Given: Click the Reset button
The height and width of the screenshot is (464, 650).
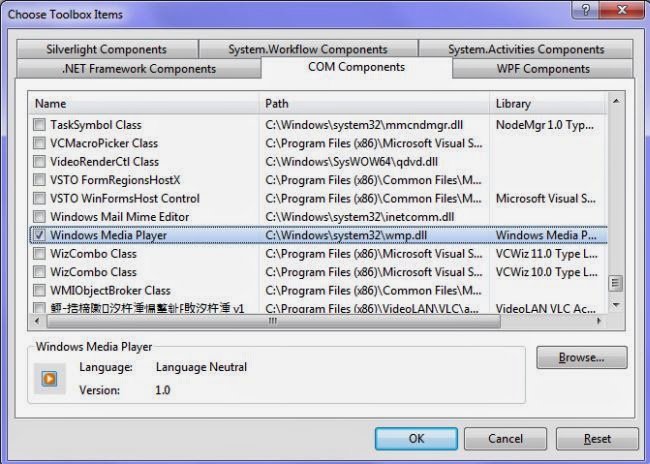Looking at the screenshot, I should (x=597, y=439).
